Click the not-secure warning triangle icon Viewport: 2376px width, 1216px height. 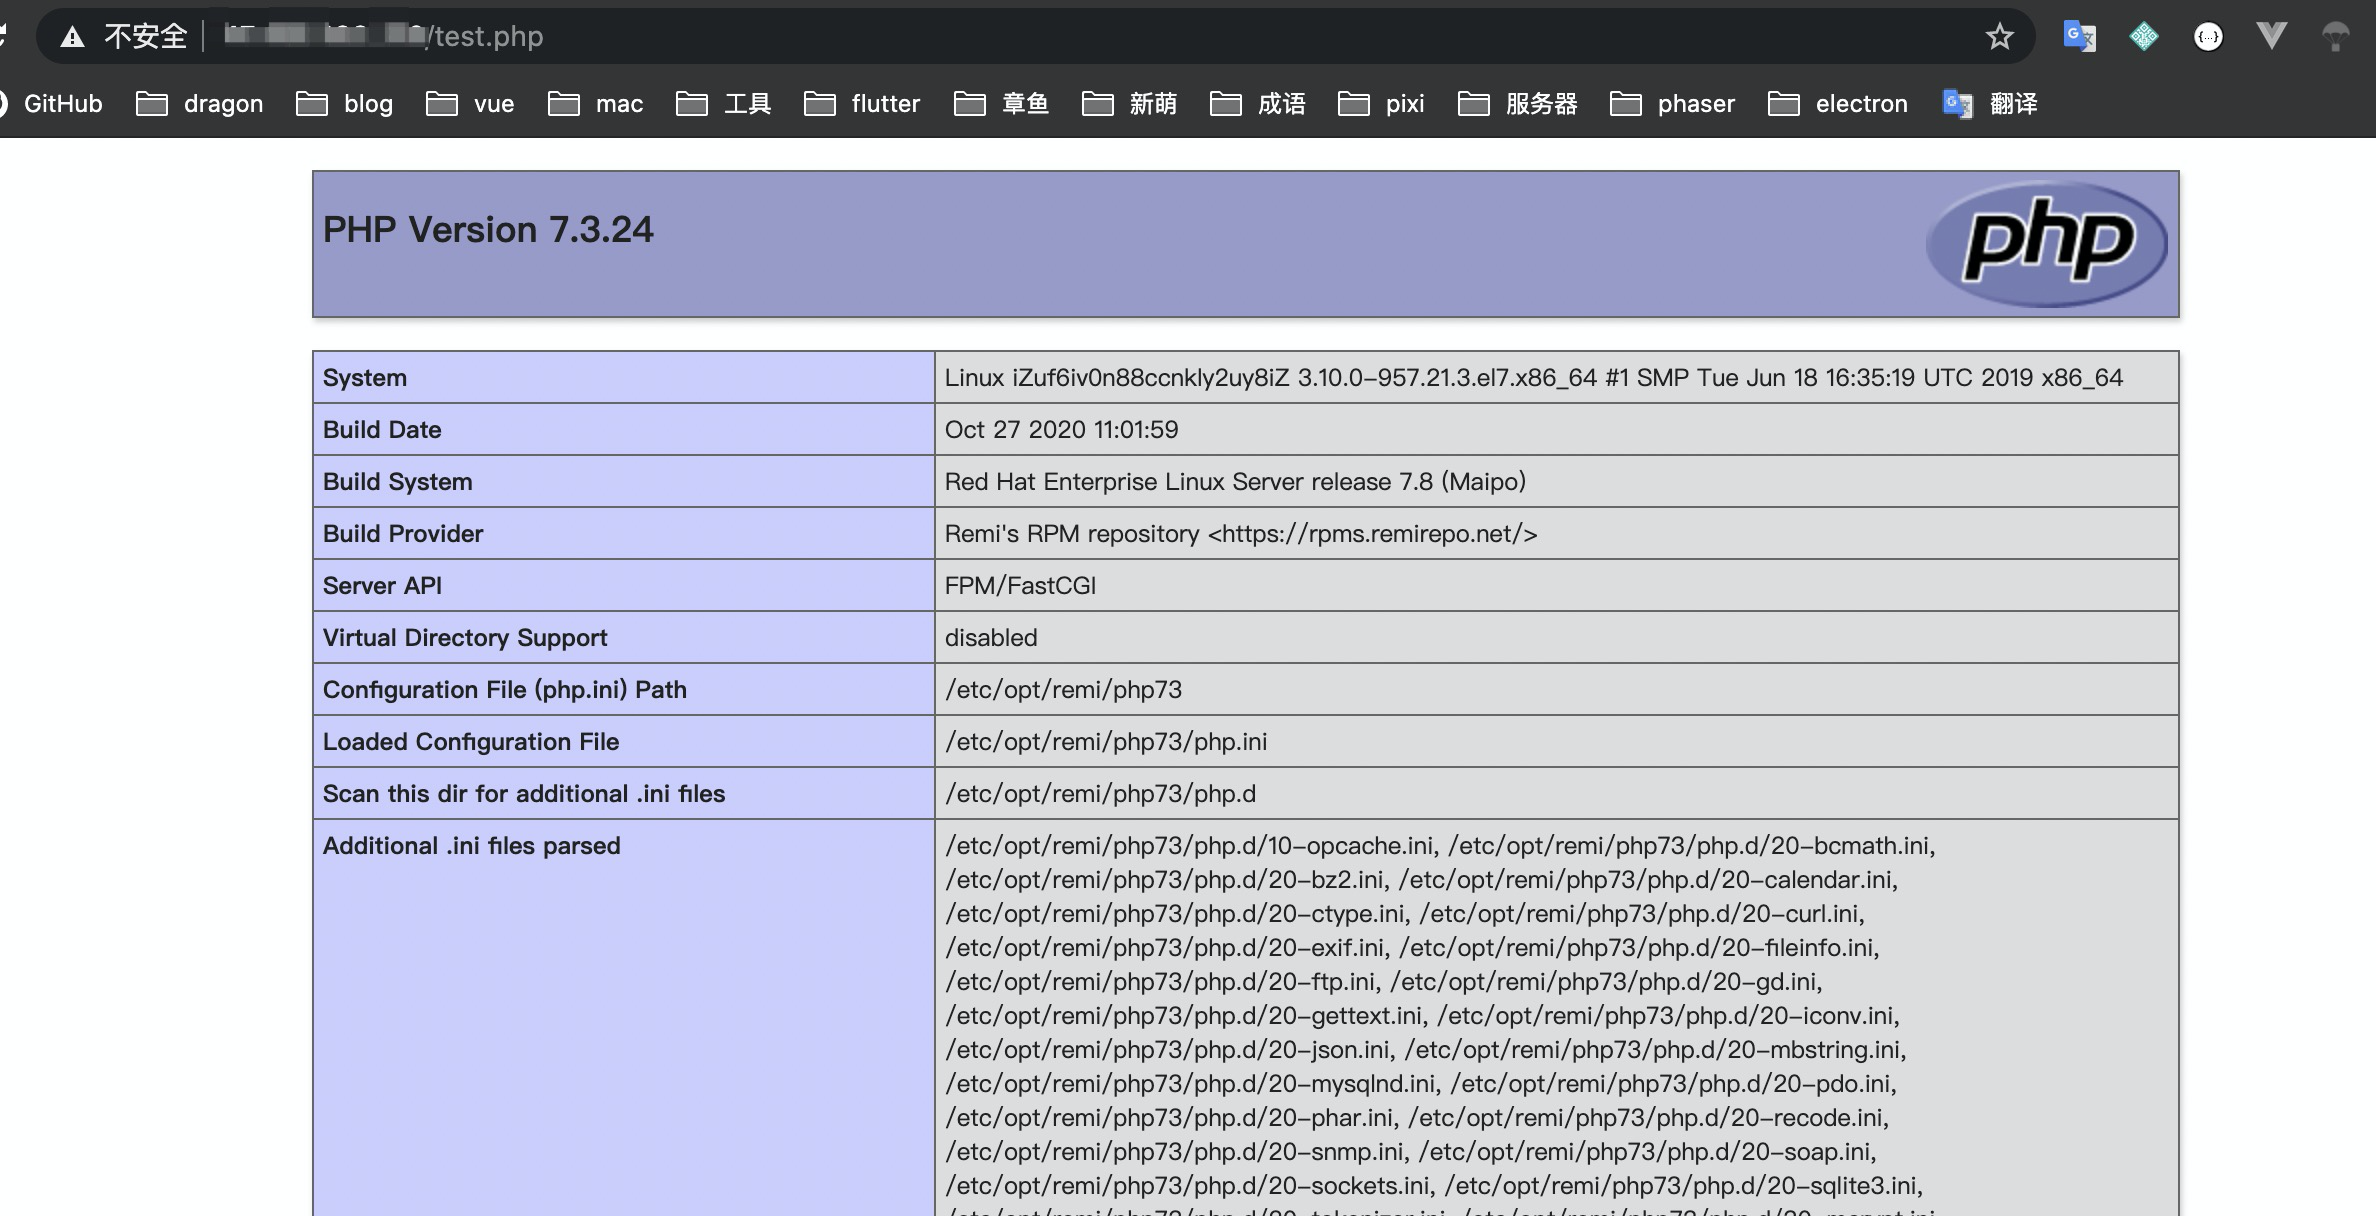(72, 37)
